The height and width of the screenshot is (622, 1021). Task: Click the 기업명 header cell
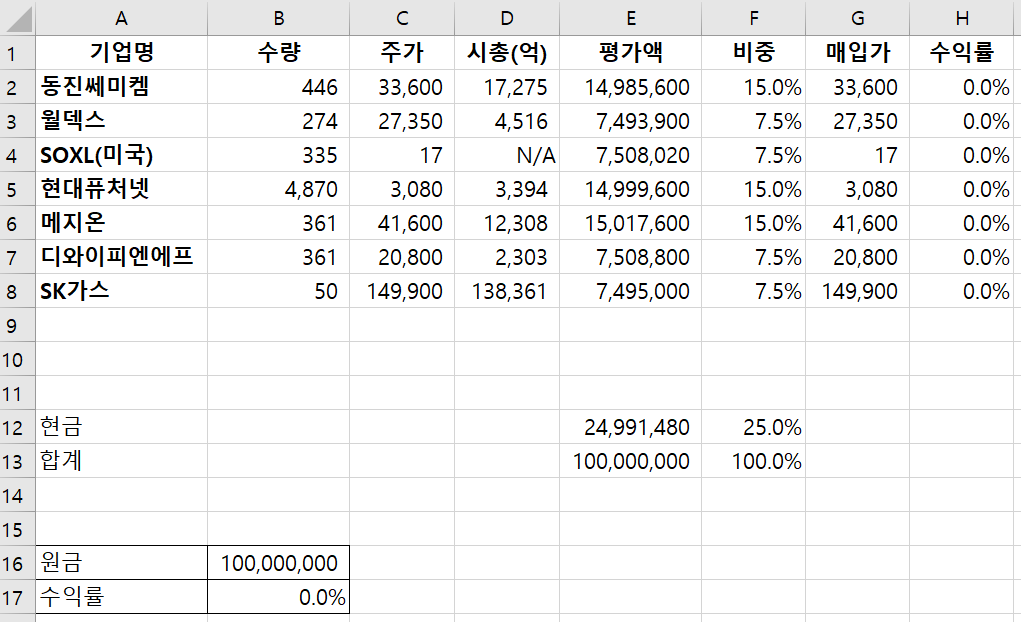click(x=121, y=53)
